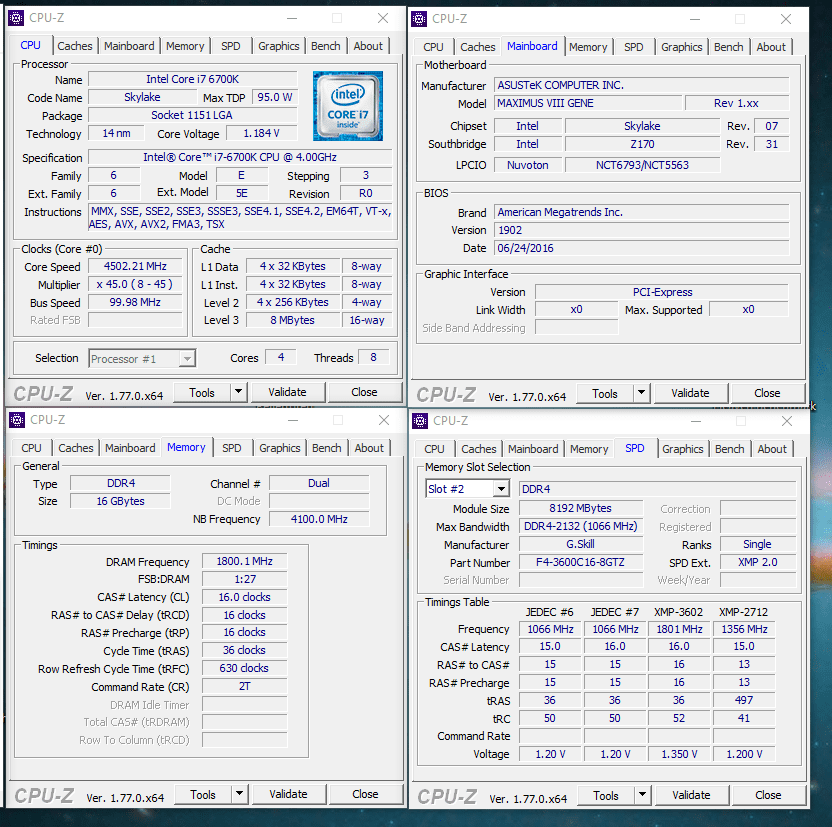Click the Tools button in the SPD window
832x827 pixels.
[606, 796]
